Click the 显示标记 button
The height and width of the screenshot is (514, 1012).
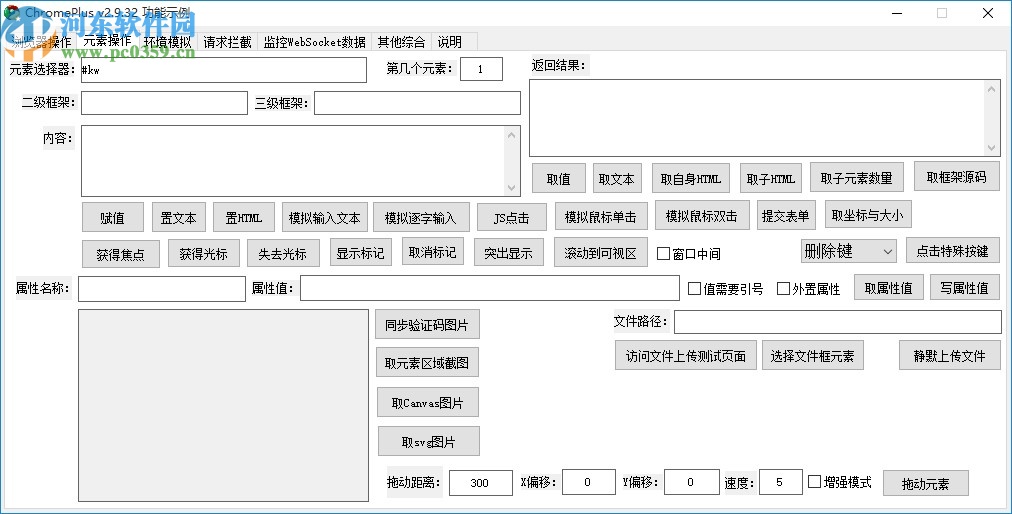pyautogui.click(x=360, y=252)
